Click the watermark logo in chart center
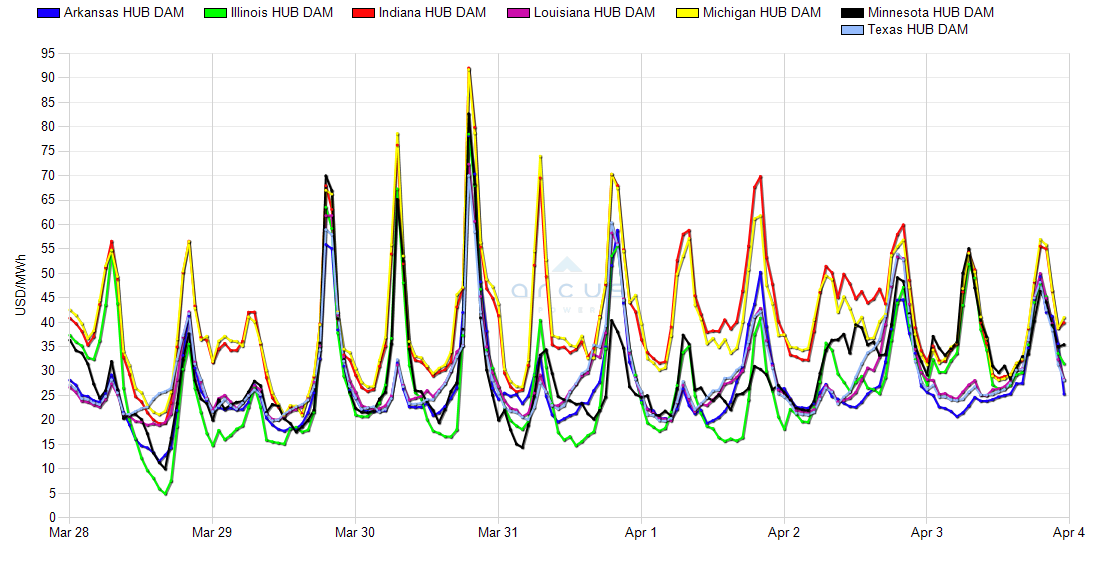The width and height of the screenshot is (1100, 570). click(x=568, y=283)
